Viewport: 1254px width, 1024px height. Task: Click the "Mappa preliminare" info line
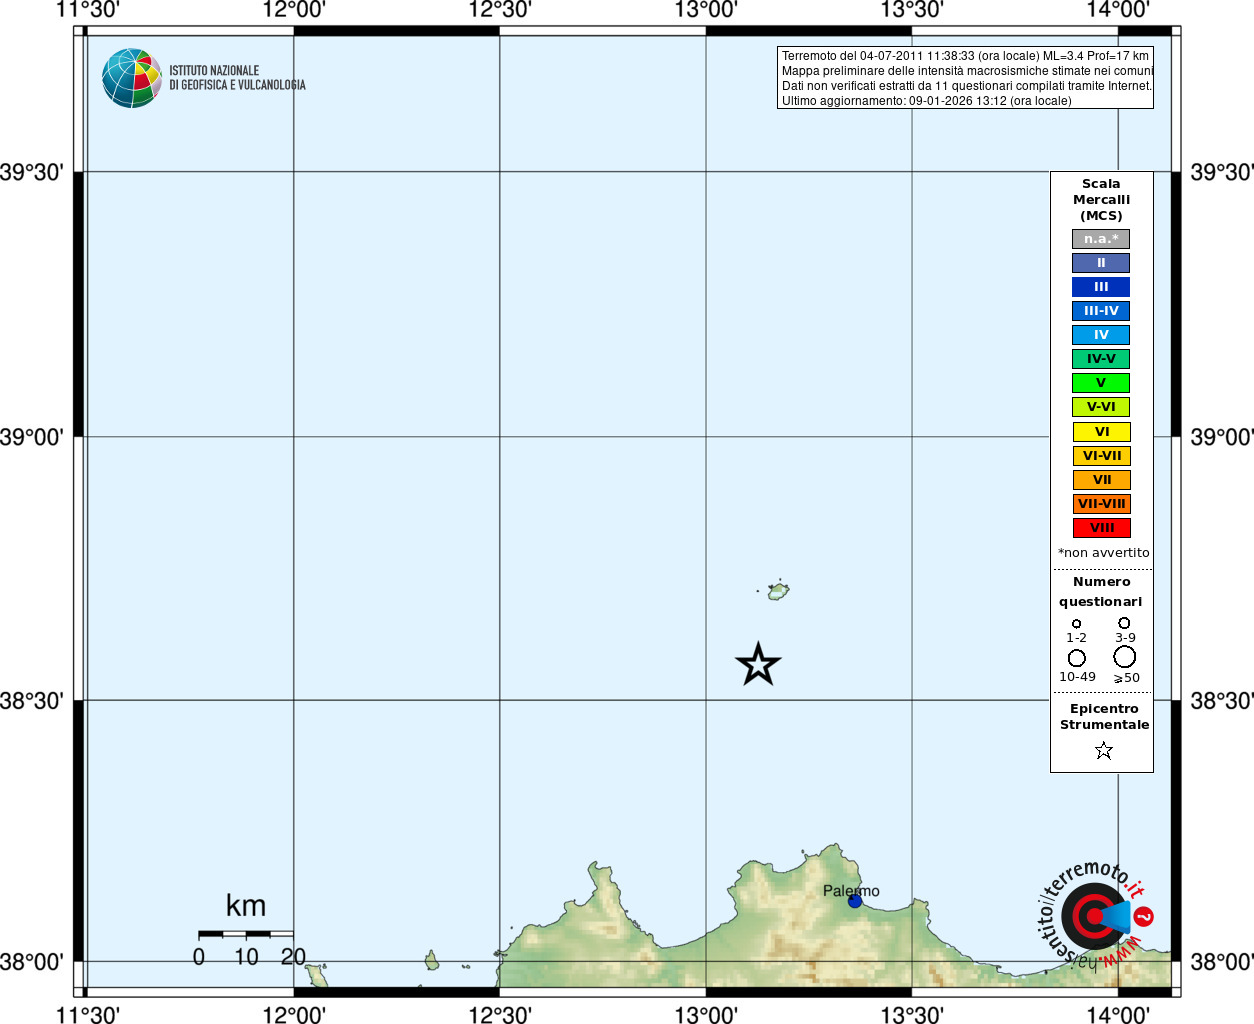click(967, 71)
